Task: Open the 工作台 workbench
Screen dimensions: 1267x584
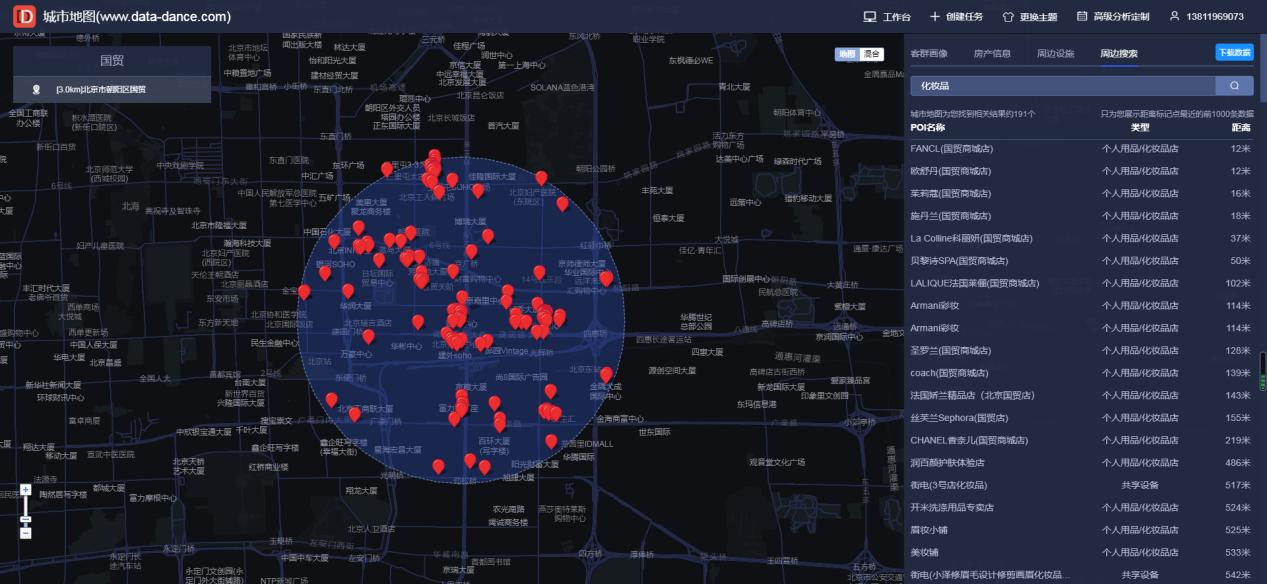Action: click(897, 17)
